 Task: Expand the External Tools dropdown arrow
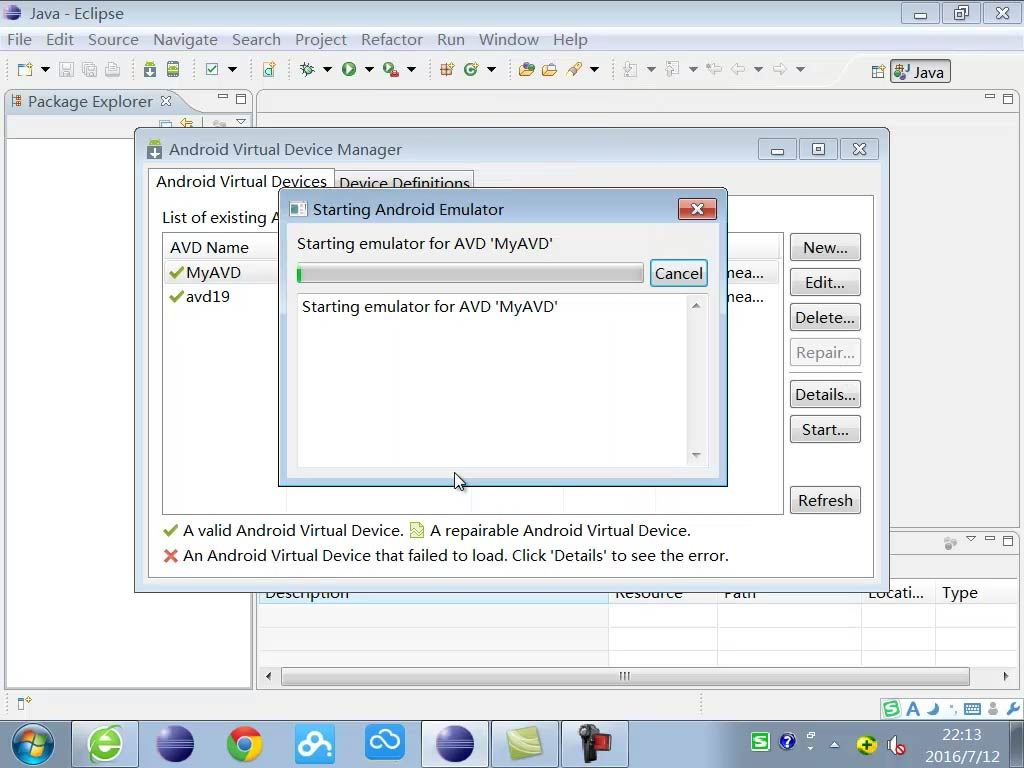tap(411, 69)
